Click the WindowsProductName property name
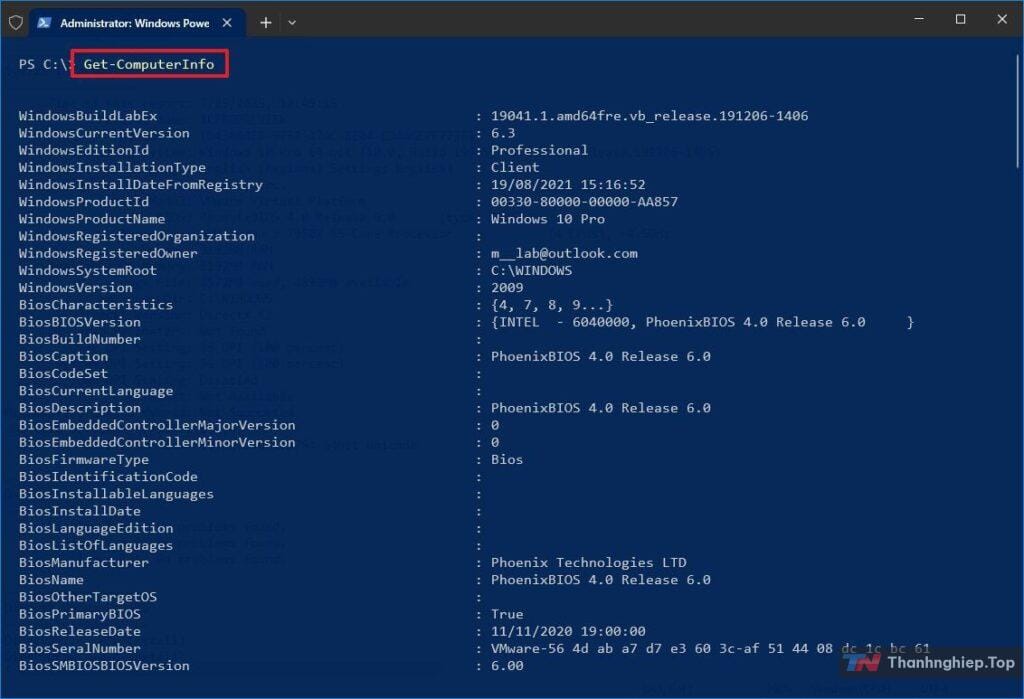 (x=92, y=219)
